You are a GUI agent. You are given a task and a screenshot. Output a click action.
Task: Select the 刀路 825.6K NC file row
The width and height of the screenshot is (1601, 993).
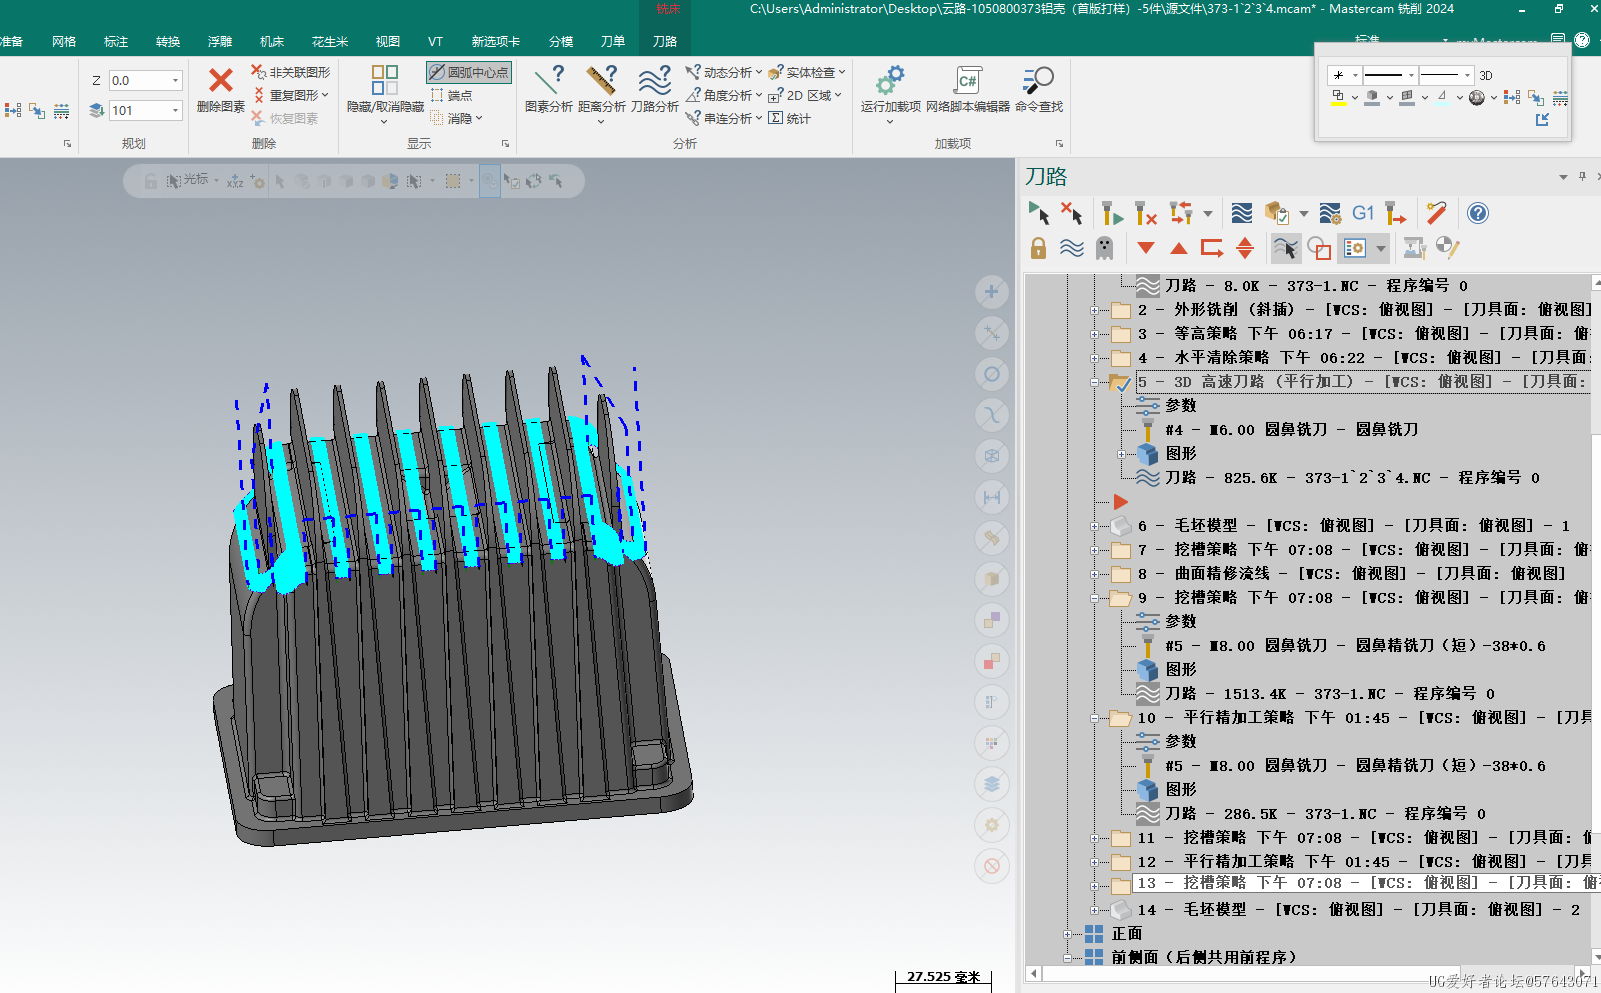(x=1338, y=478)
